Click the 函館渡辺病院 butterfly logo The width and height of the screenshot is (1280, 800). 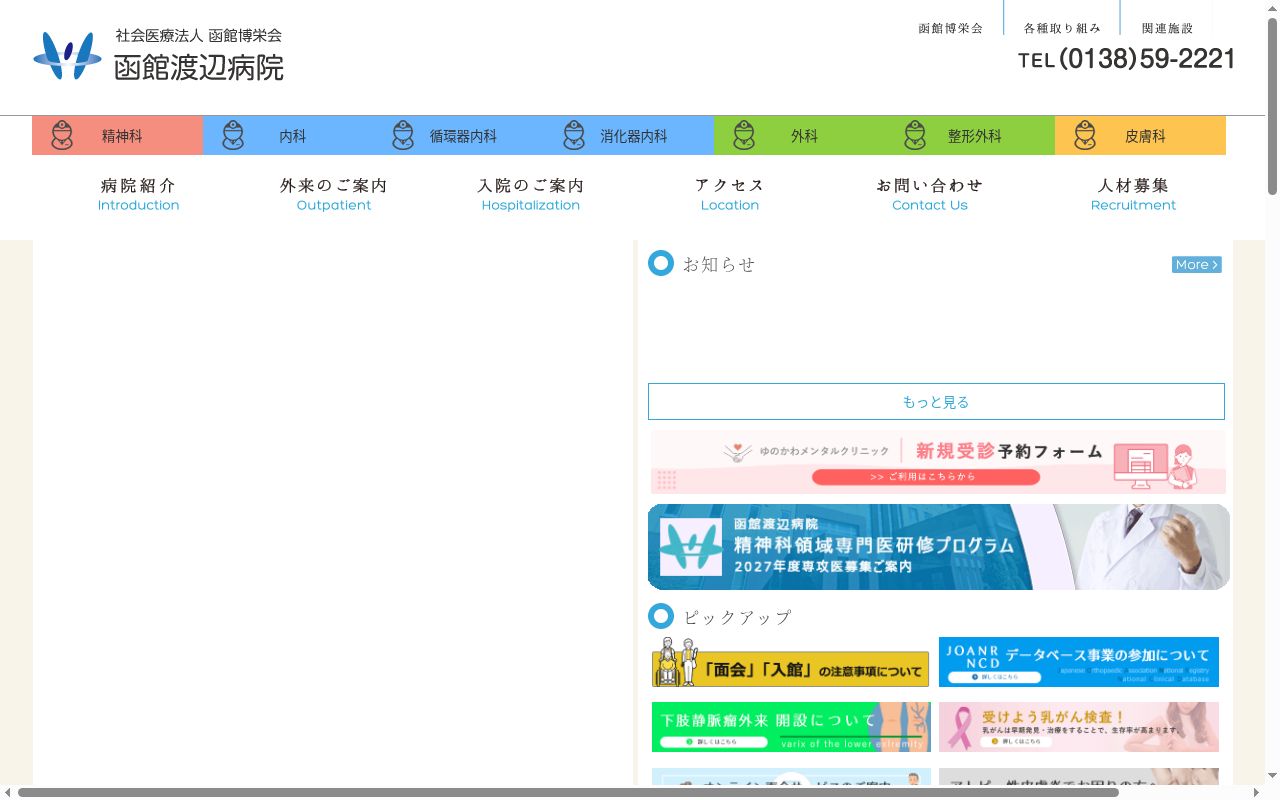67,56
